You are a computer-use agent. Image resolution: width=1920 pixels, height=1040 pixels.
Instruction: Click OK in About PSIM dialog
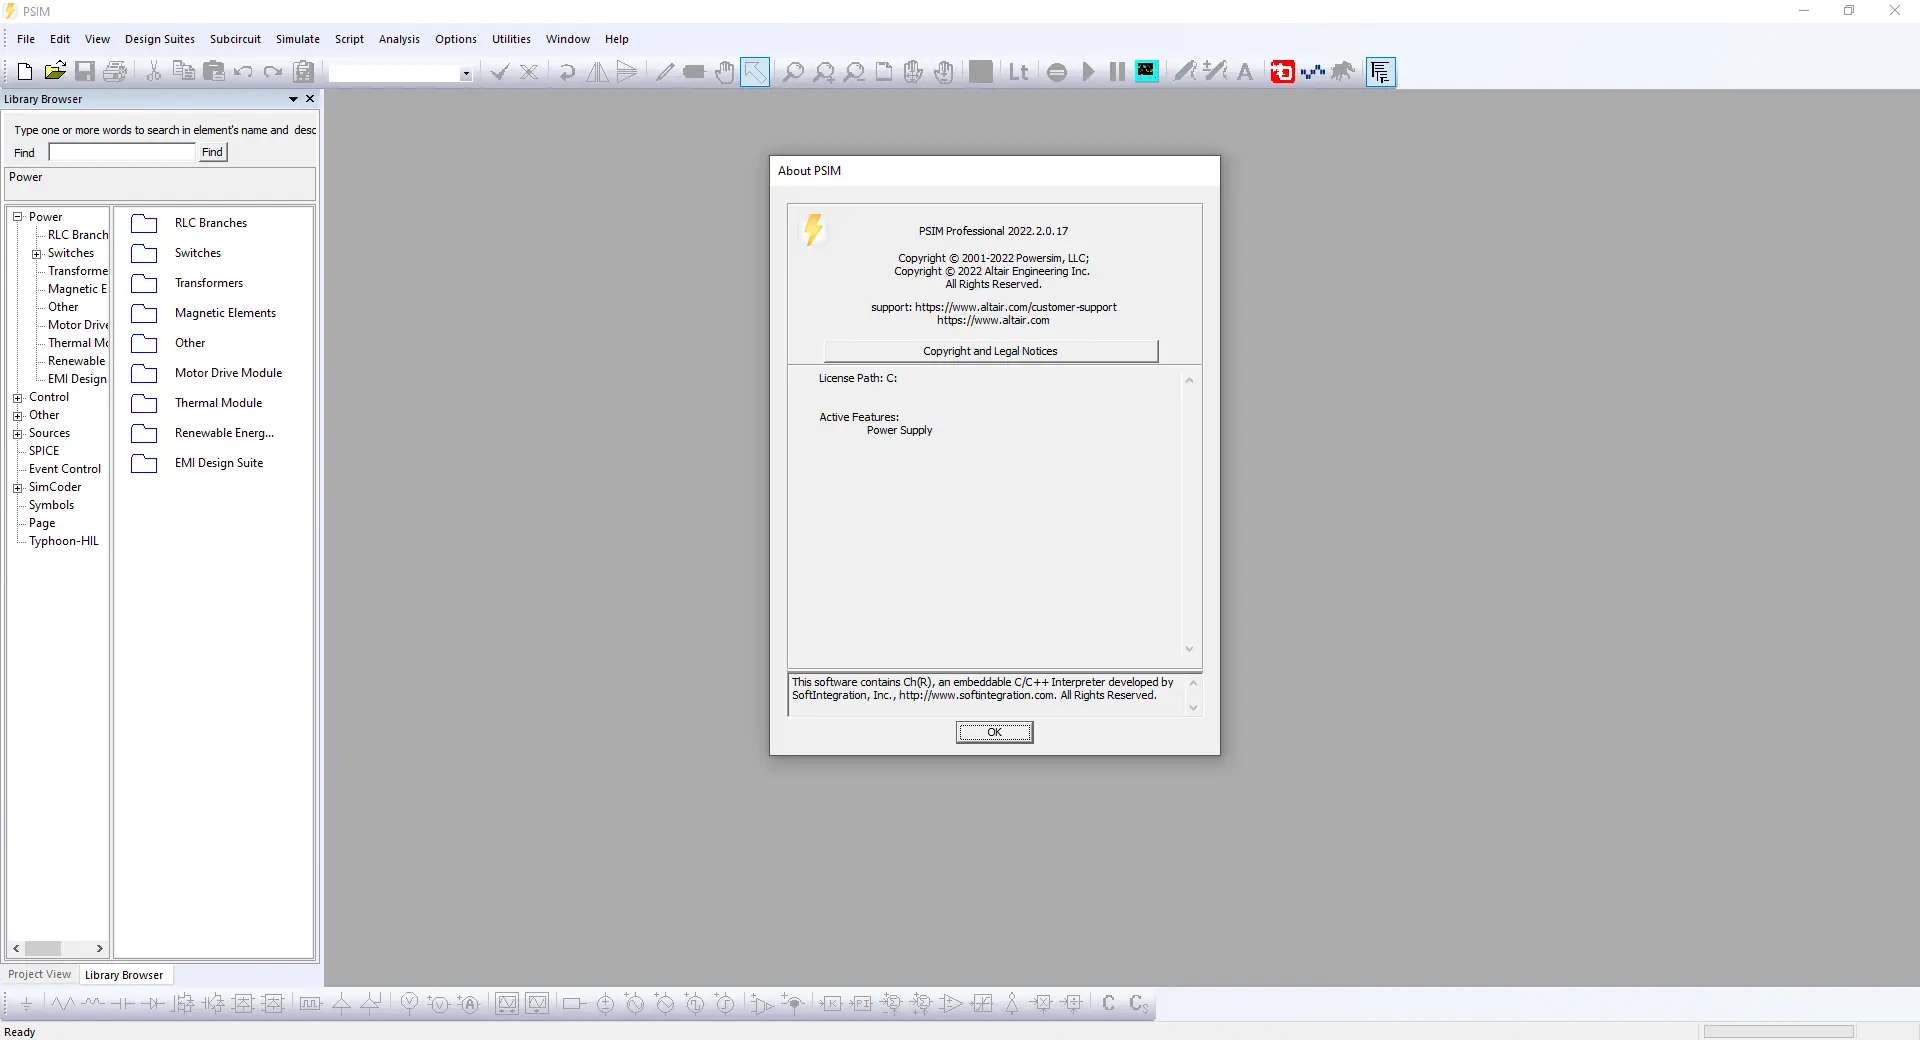994,733
